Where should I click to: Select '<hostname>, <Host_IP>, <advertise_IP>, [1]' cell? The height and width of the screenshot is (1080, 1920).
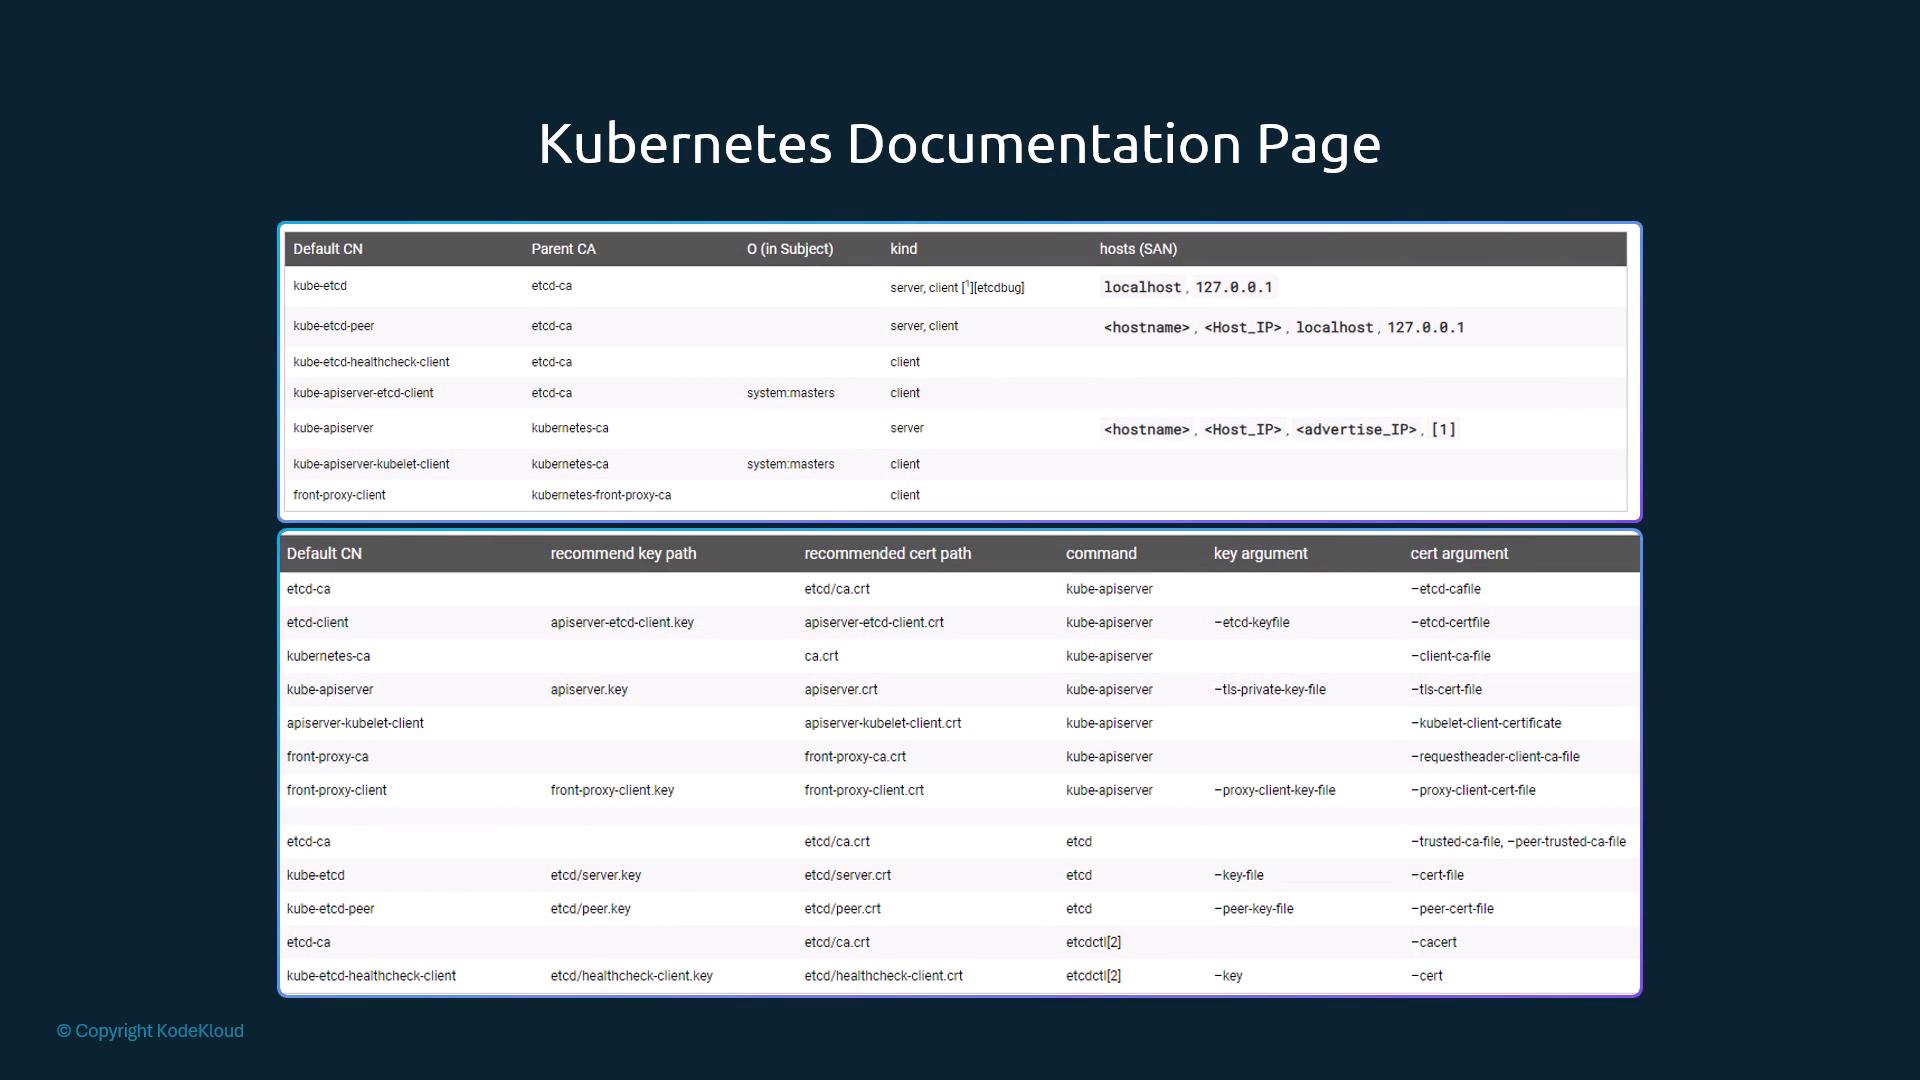click(1280, 429)
